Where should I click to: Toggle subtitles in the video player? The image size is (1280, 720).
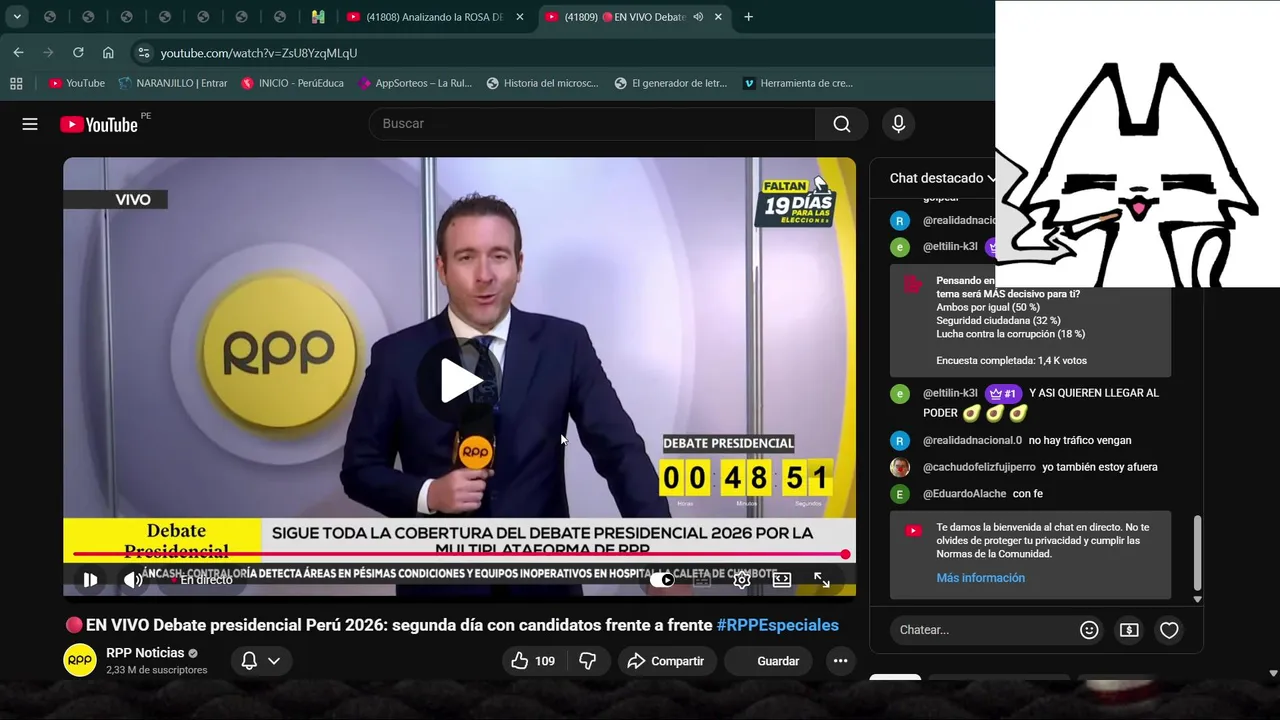pos(702,579)
